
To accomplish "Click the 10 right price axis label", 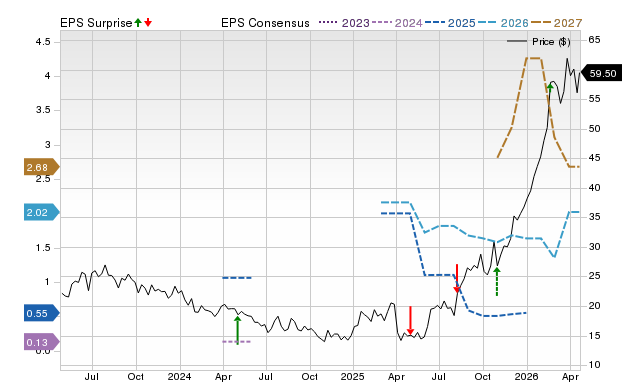I will 594,364.
